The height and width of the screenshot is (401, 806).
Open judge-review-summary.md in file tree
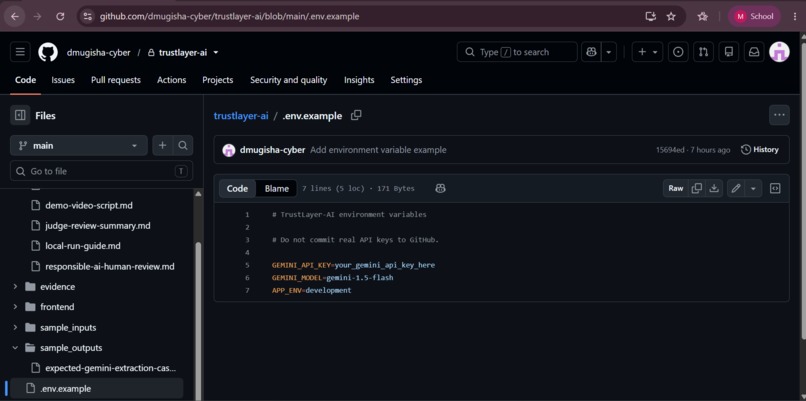click(x=98, y=226)
